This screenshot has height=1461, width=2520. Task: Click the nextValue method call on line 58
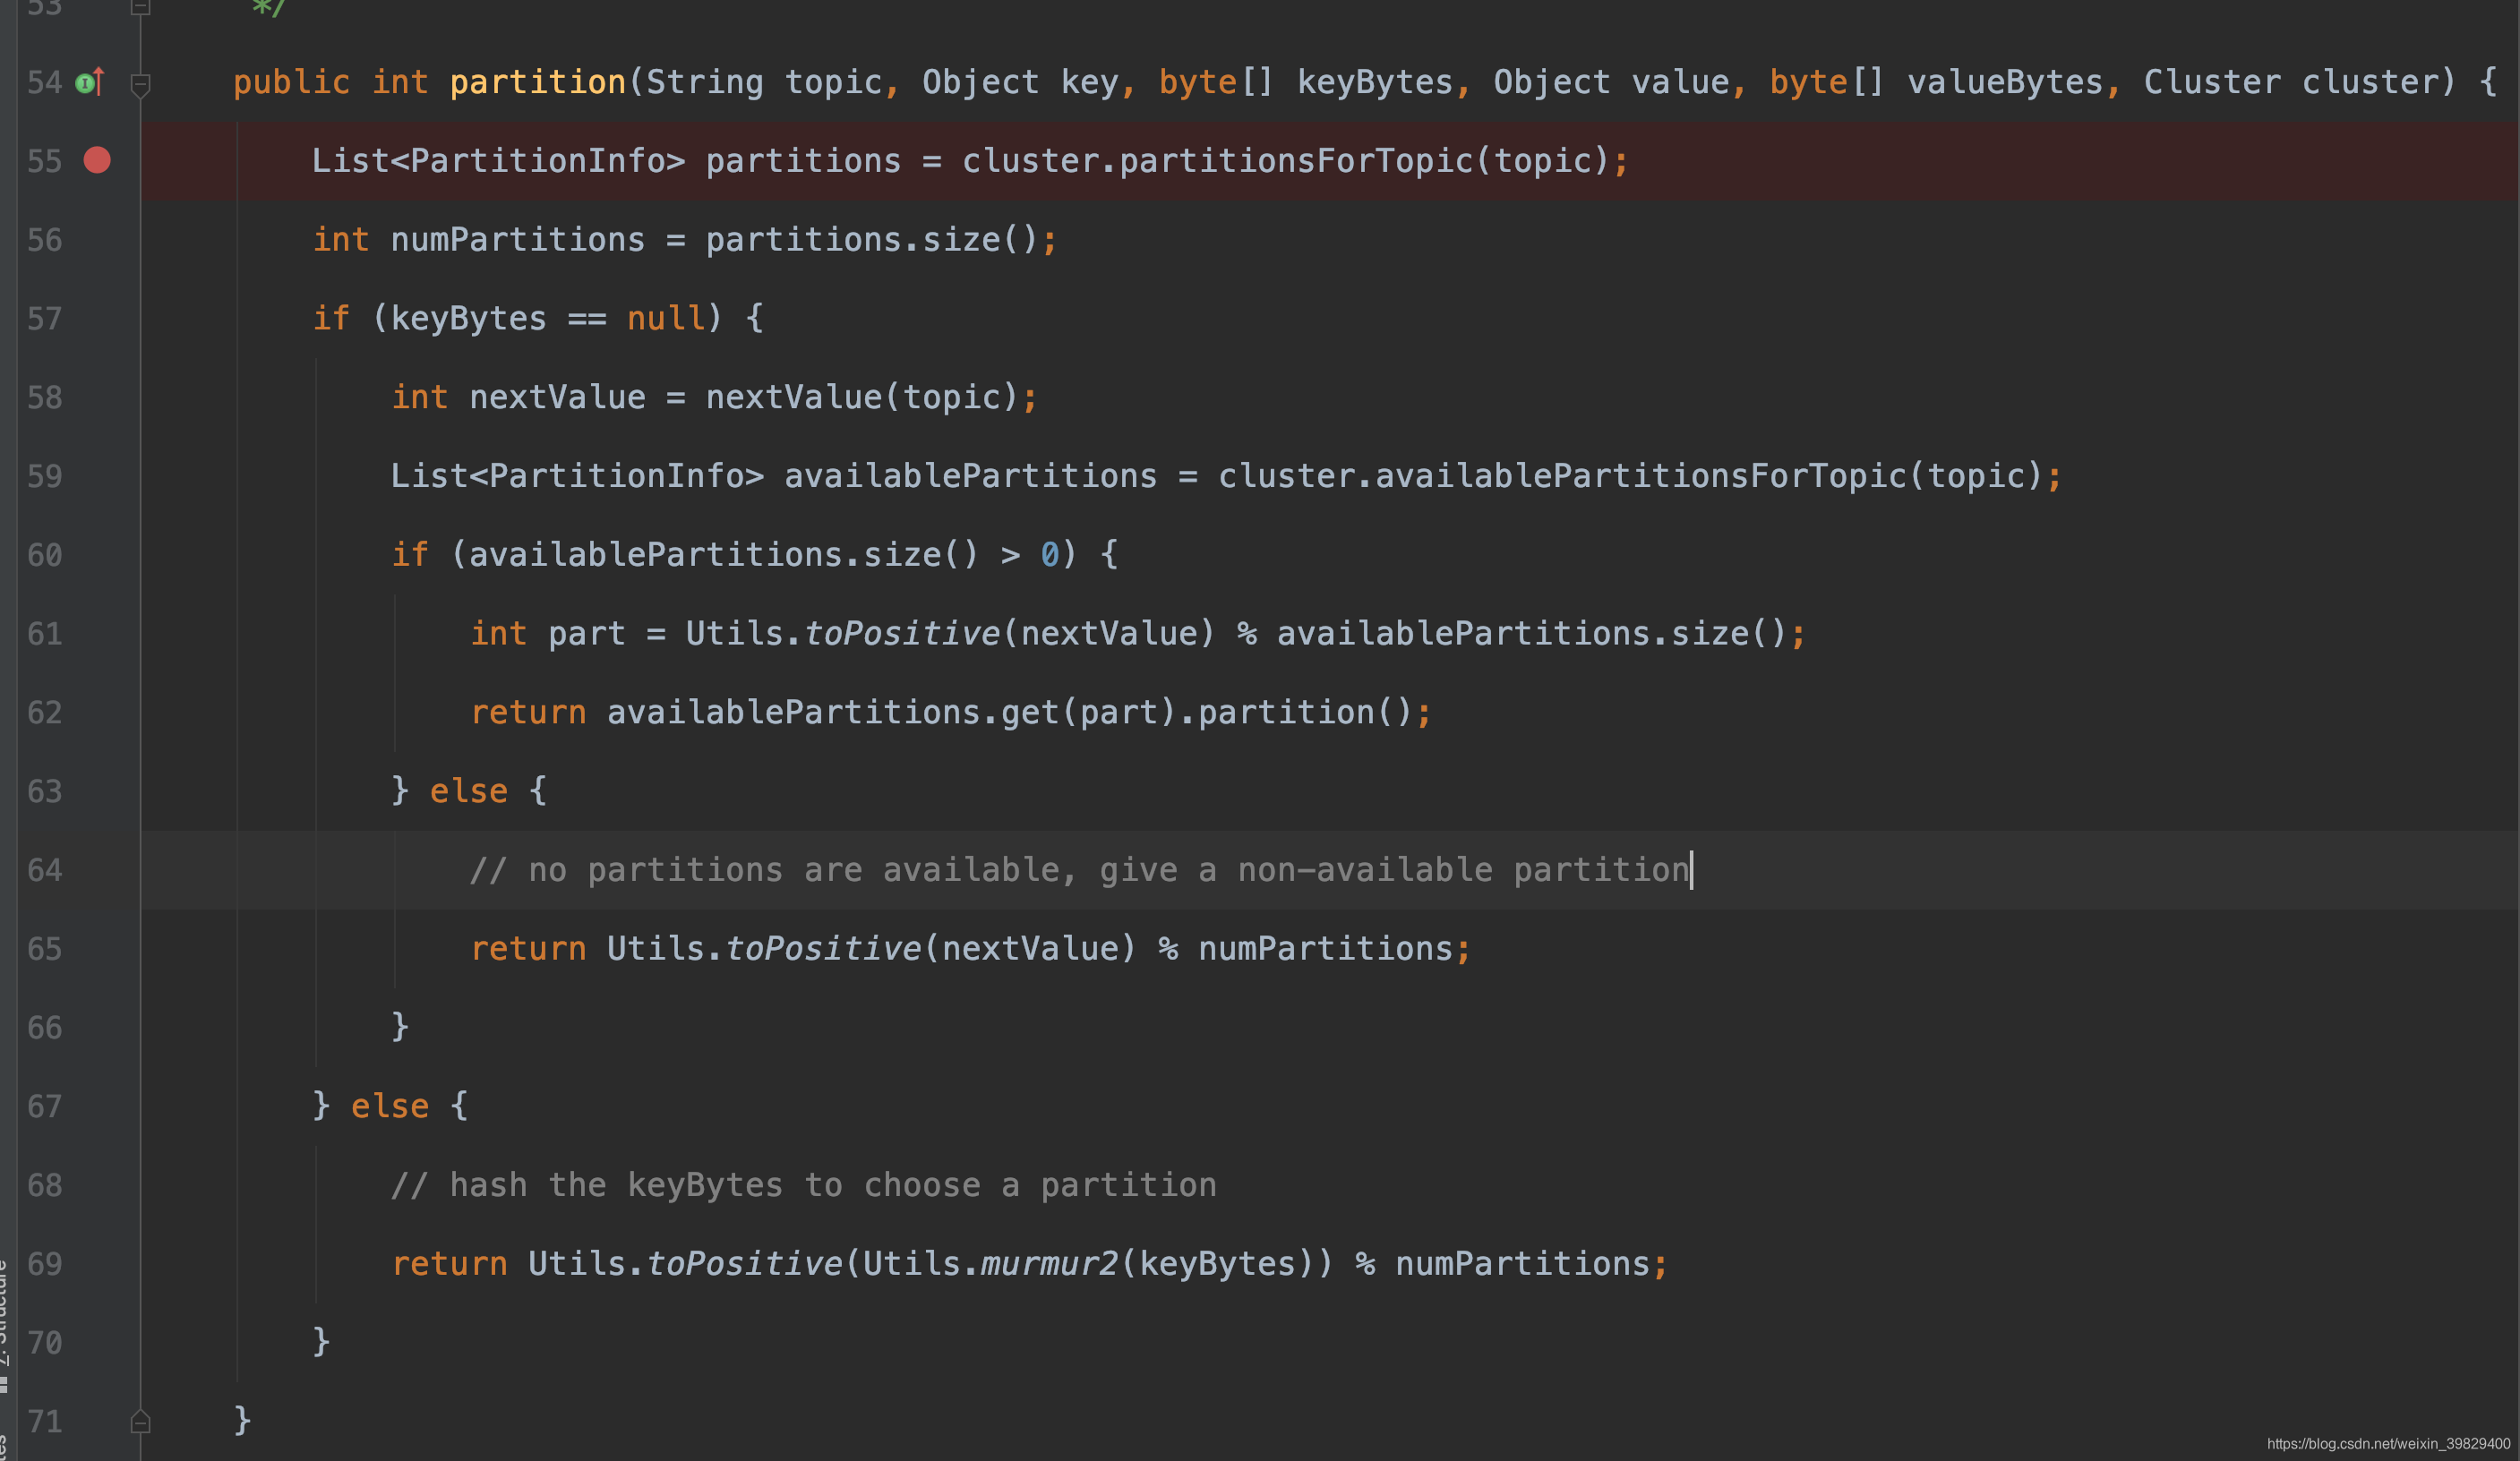[793, 398]
